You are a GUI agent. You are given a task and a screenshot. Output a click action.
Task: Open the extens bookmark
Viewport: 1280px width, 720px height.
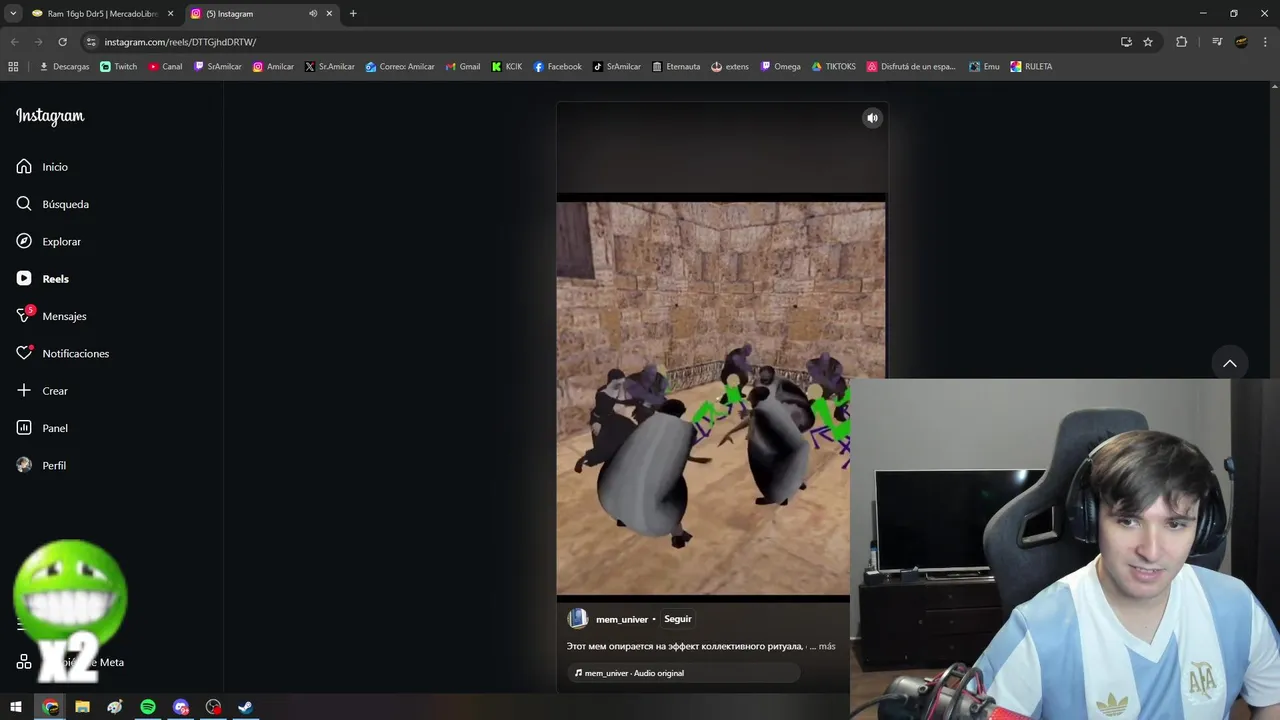click(730, 67)
